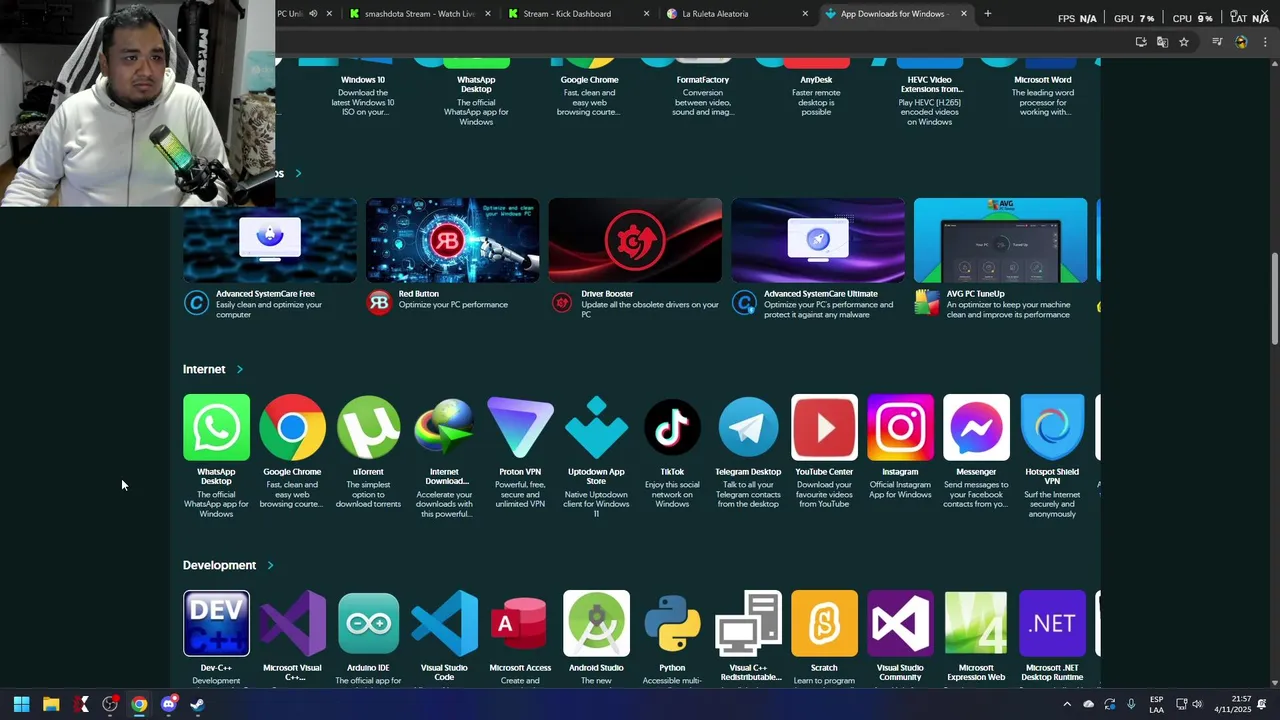Select the YouTube Center icon
Image resolution: width=1280 pixels, height=720 pixels.
coord(824,427)
